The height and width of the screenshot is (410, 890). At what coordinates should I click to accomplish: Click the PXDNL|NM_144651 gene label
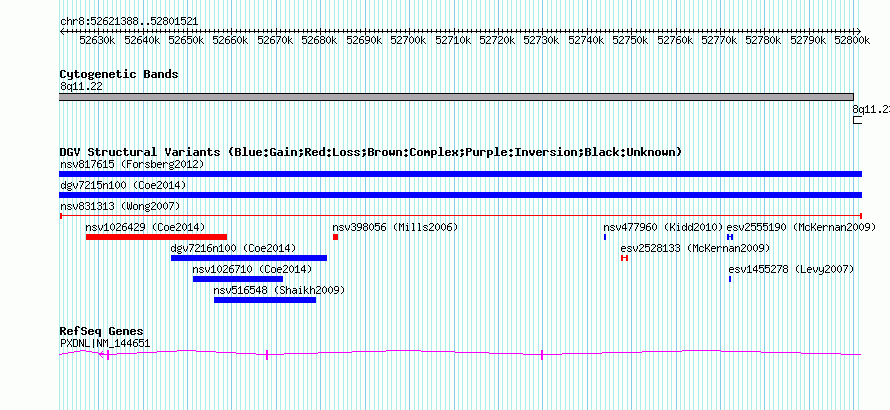click(105, 343)
